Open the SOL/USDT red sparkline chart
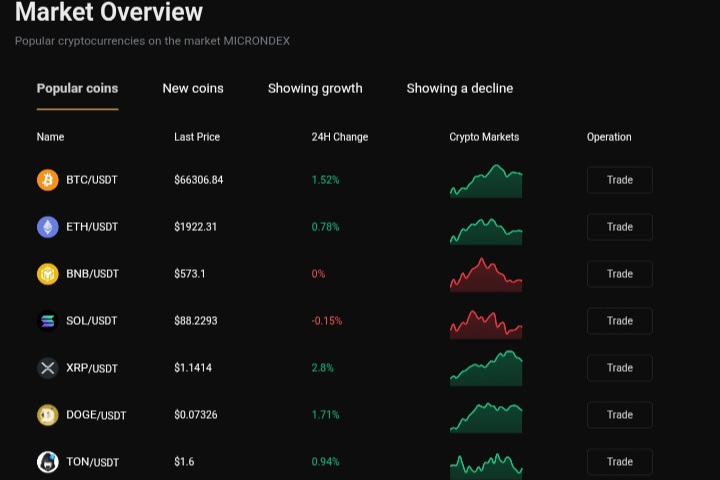 pyautogui.click(x=486, y=324)
